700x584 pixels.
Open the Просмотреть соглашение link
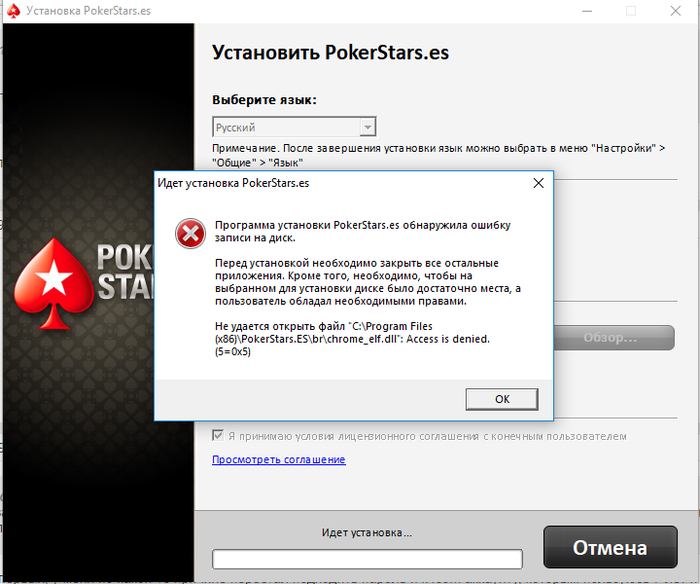(279, 459)
